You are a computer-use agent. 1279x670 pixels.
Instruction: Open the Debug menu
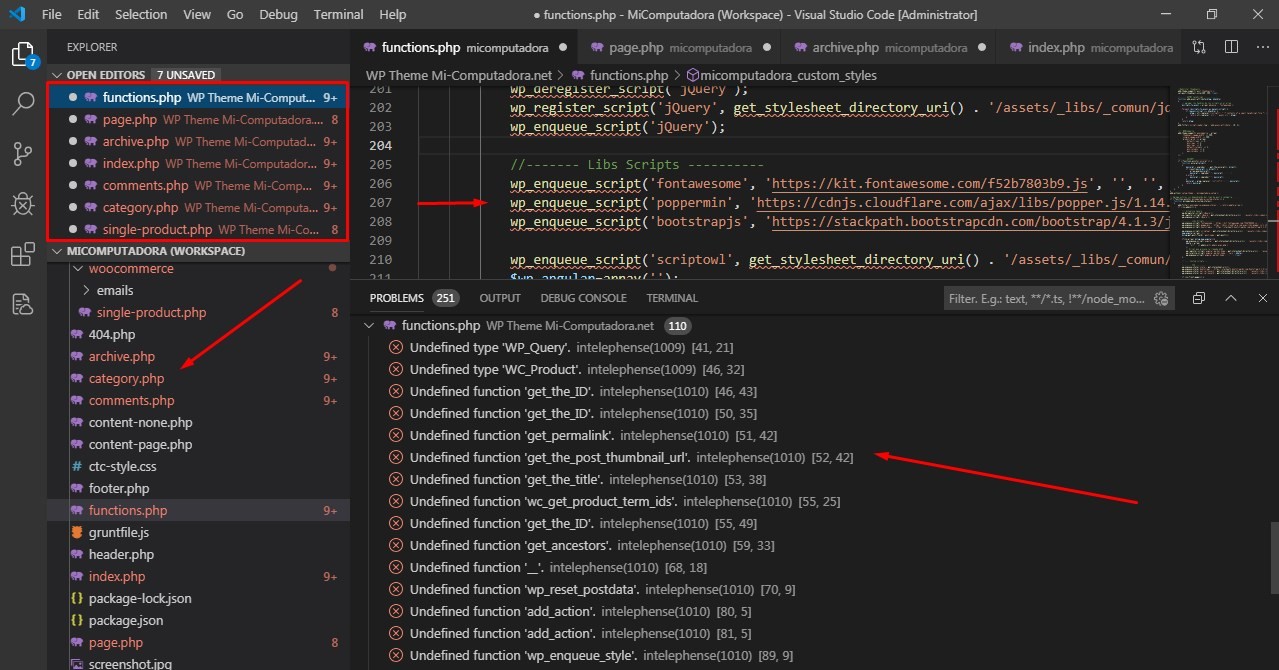click(279, 14)
